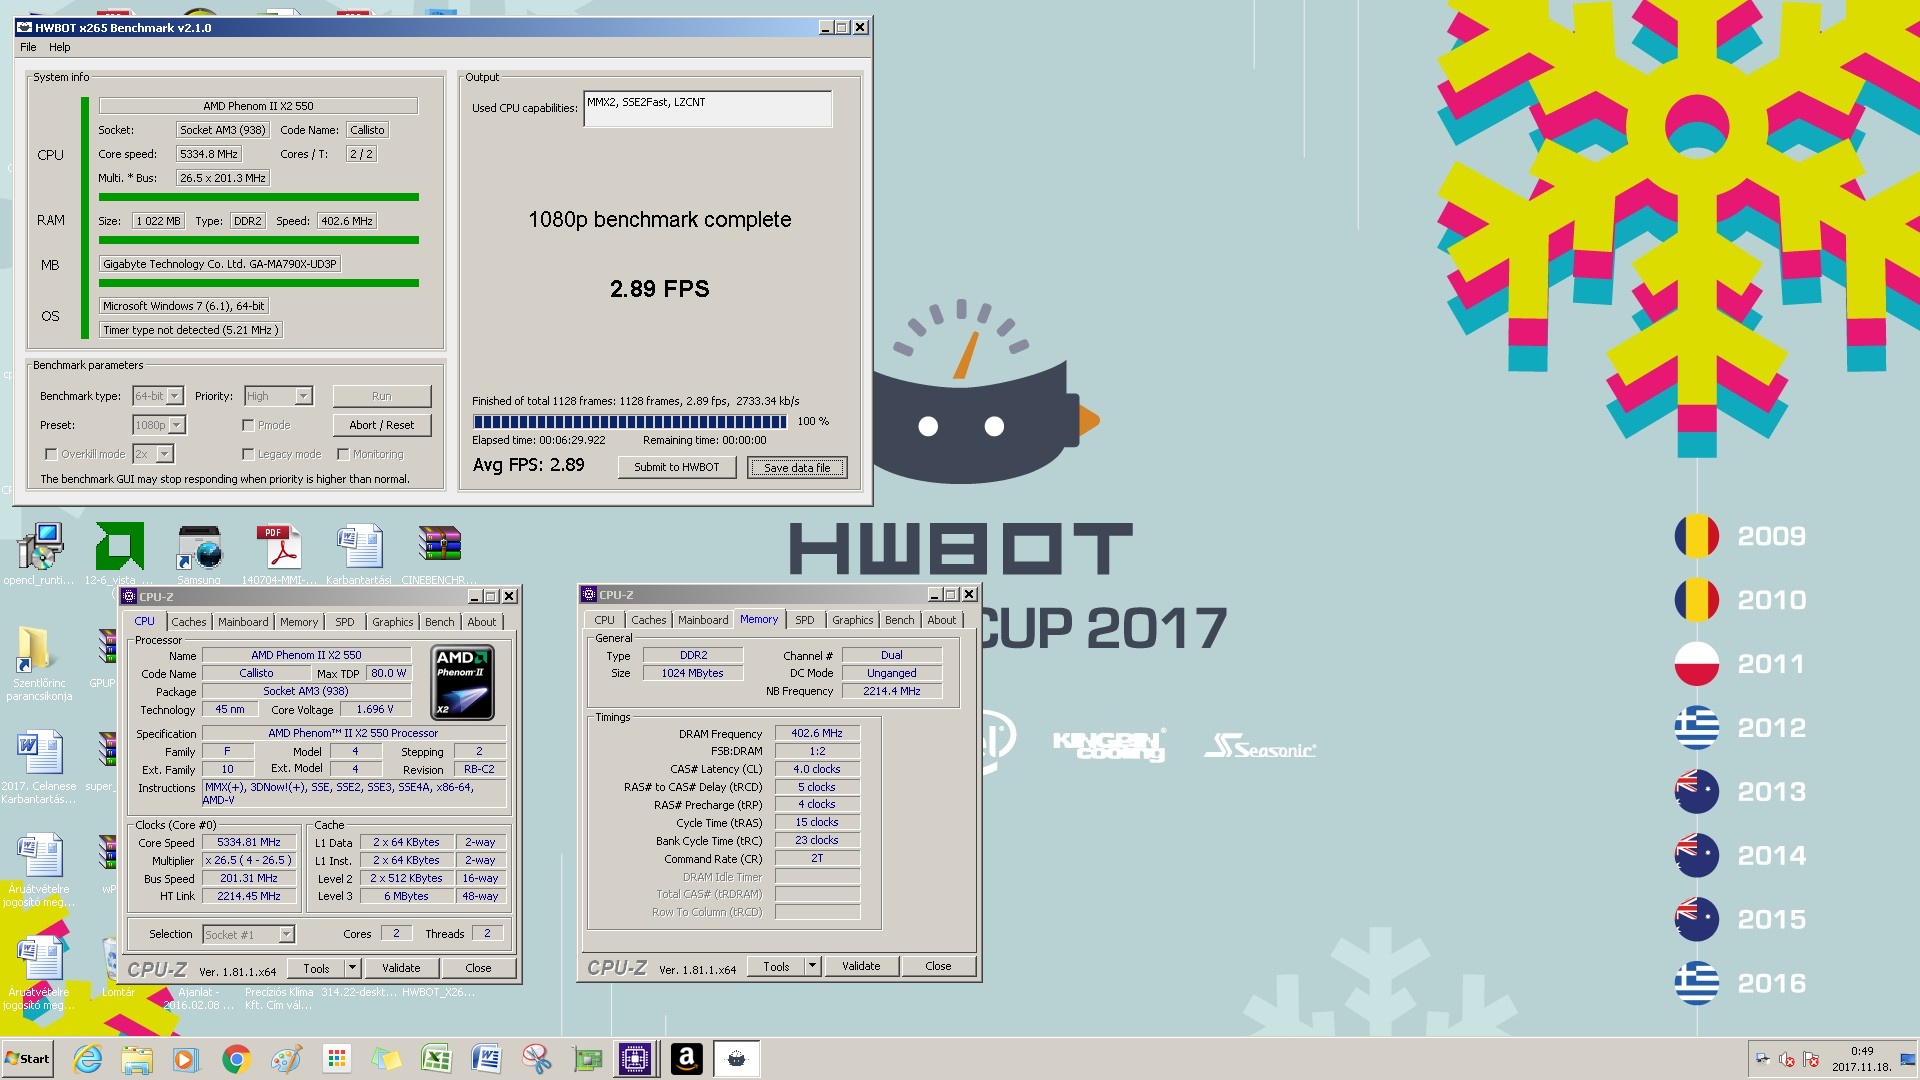The image size is (1920, 1080).
Task: Expand Tools arrow in CPU-Z CPU window
Action: (x=352, y=968)
